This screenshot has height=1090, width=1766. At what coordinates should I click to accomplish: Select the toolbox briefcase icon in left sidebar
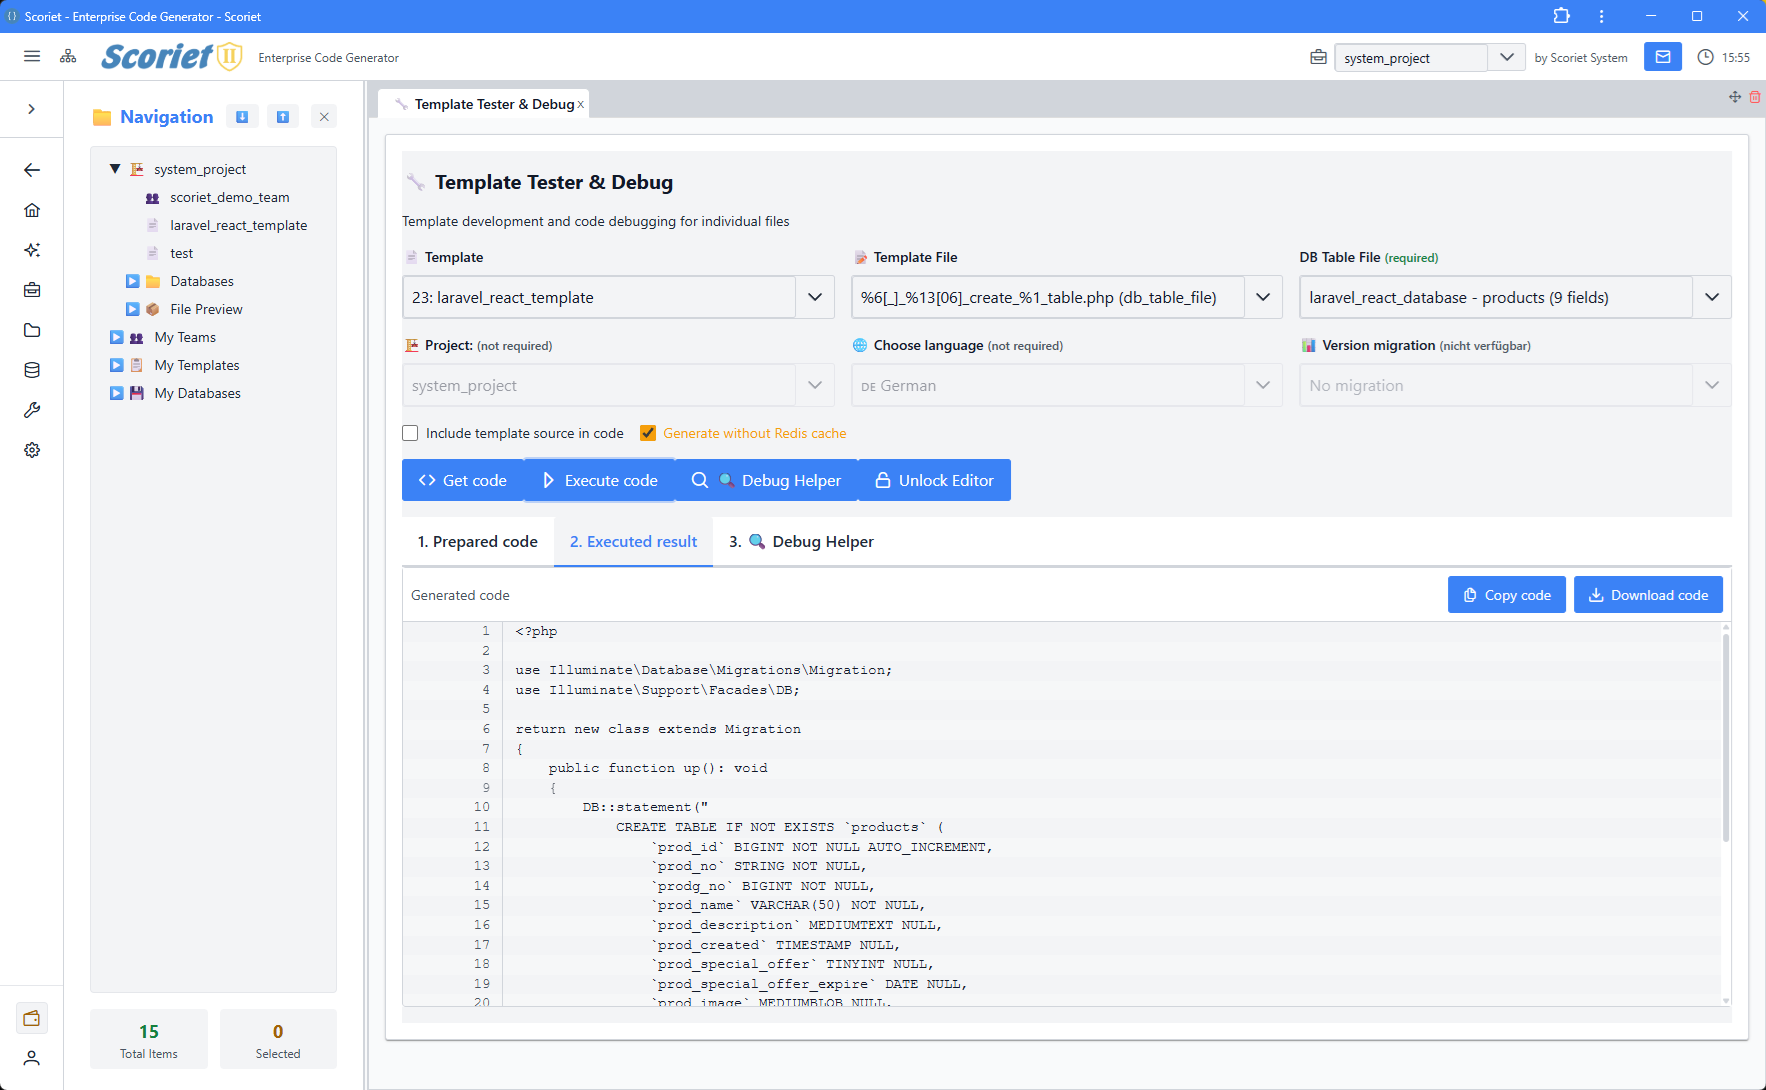32,290
